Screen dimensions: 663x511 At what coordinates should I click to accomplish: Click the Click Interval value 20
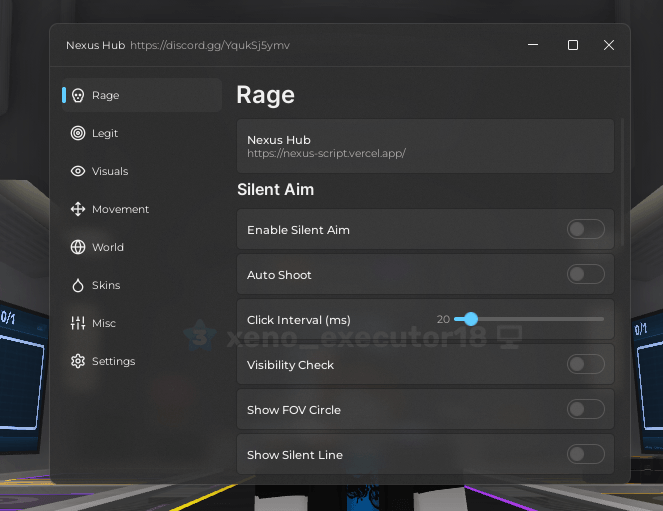[443, 319]
